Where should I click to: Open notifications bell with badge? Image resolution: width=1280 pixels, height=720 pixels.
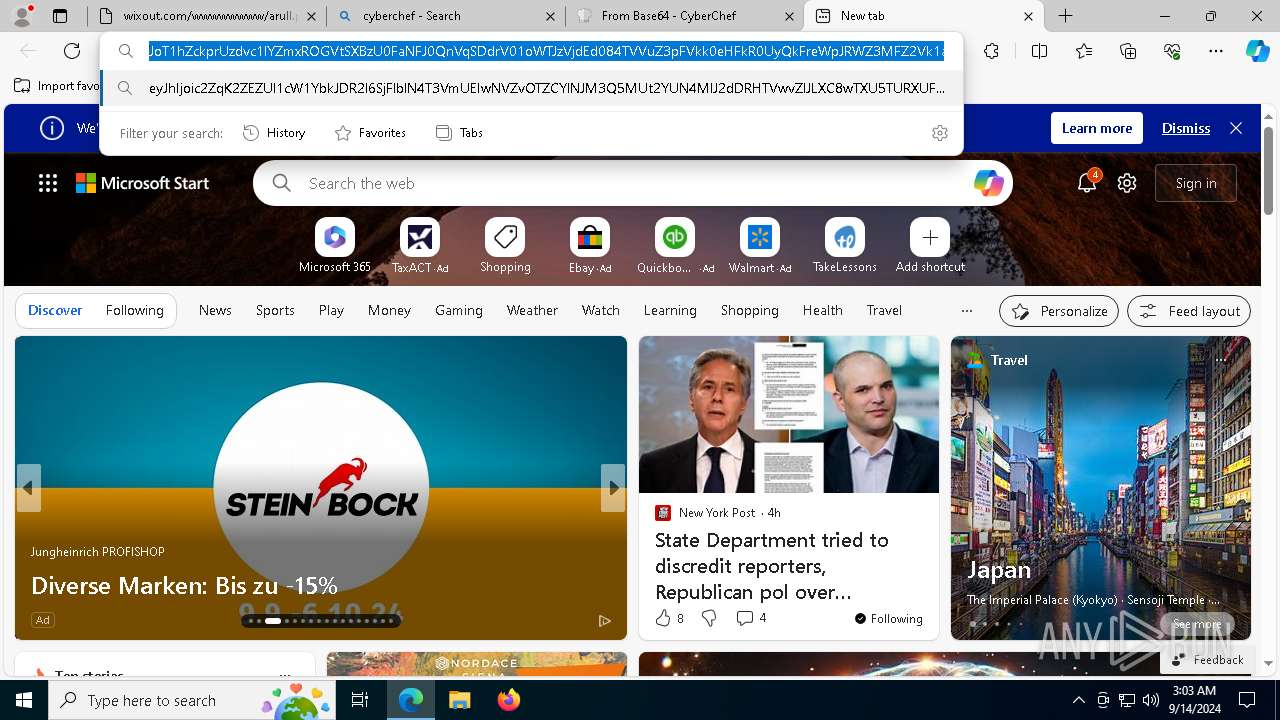click(x=1087, y=182)
